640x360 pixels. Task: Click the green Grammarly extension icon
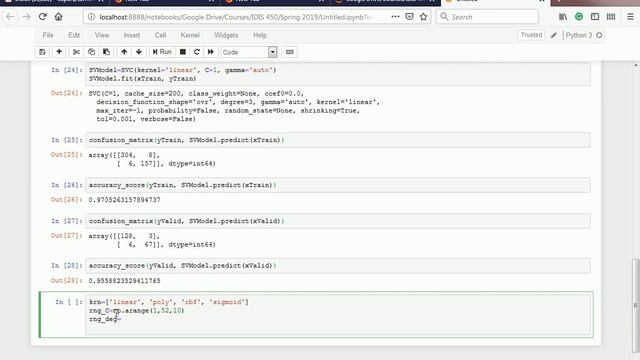click(x=579, y=17)
